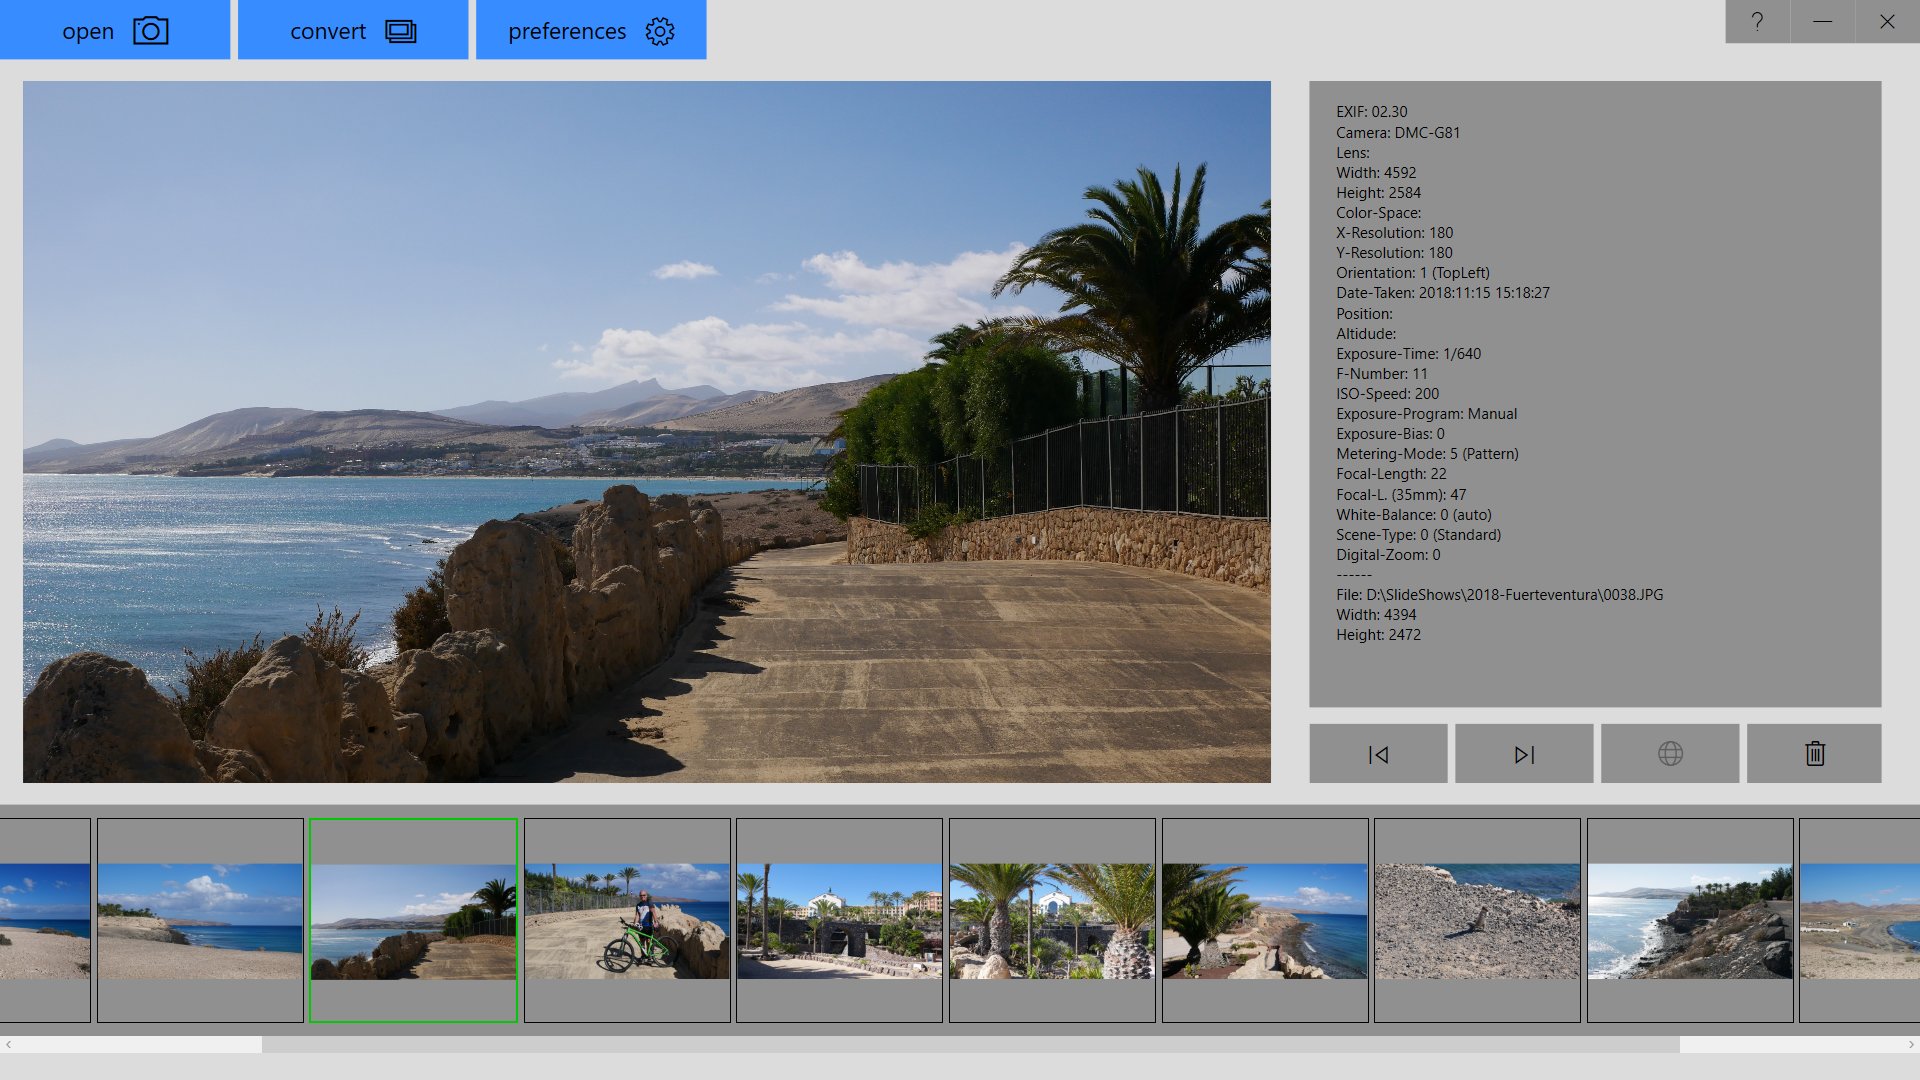Screen dimensions: 1920x1080
Task: Open the preferences settings
Action: coord(591,30)
